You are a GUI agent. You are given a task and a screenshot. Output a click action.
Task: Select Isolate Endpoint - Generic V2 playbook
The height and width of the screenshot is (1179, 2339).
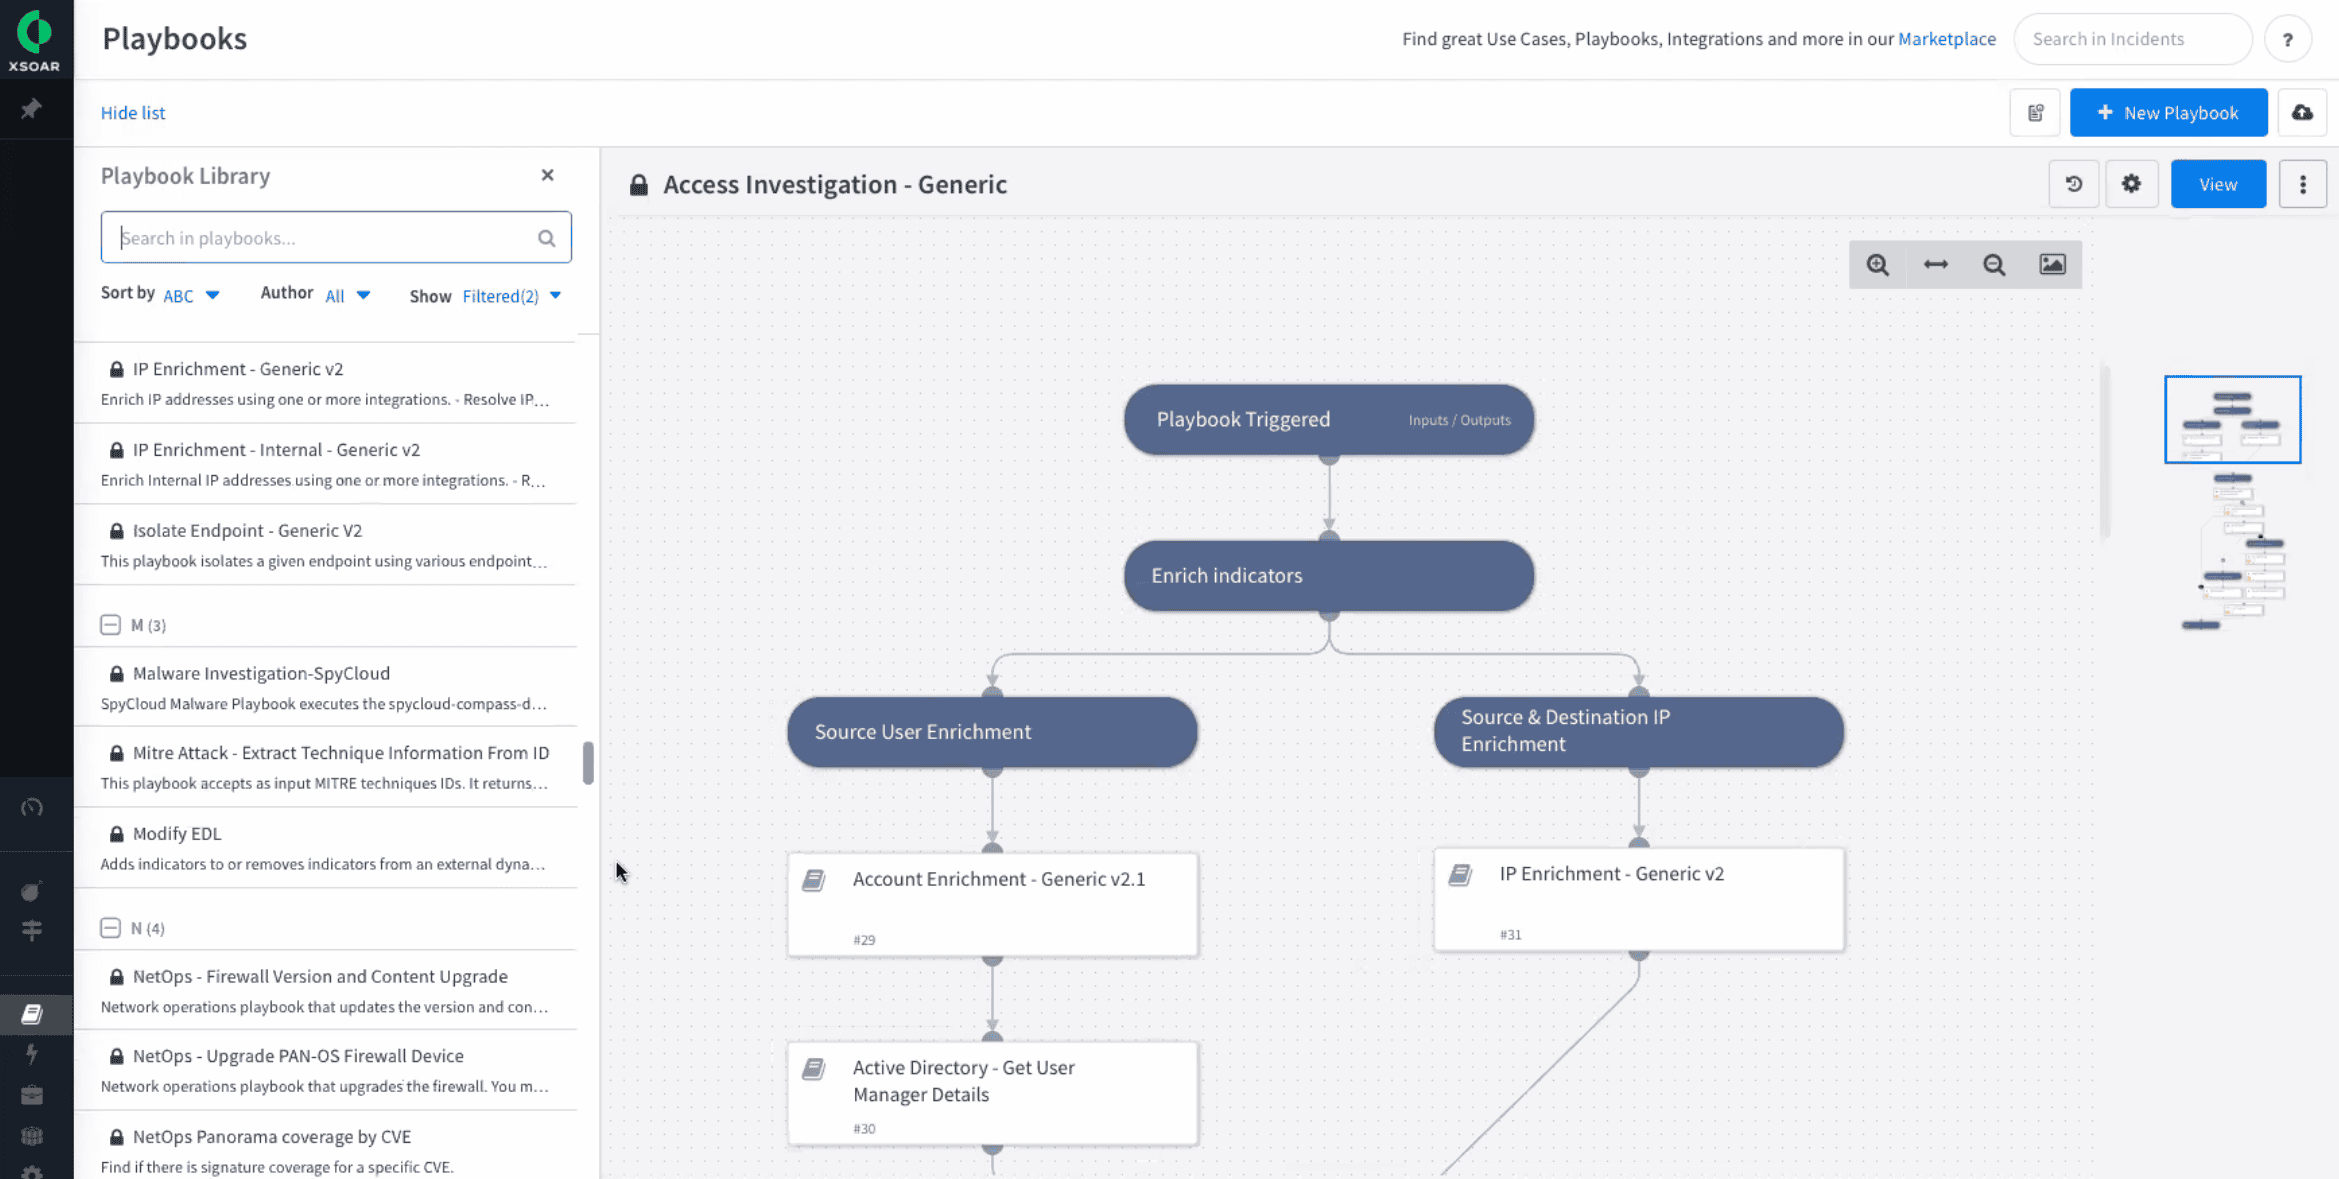coord(247,530)
